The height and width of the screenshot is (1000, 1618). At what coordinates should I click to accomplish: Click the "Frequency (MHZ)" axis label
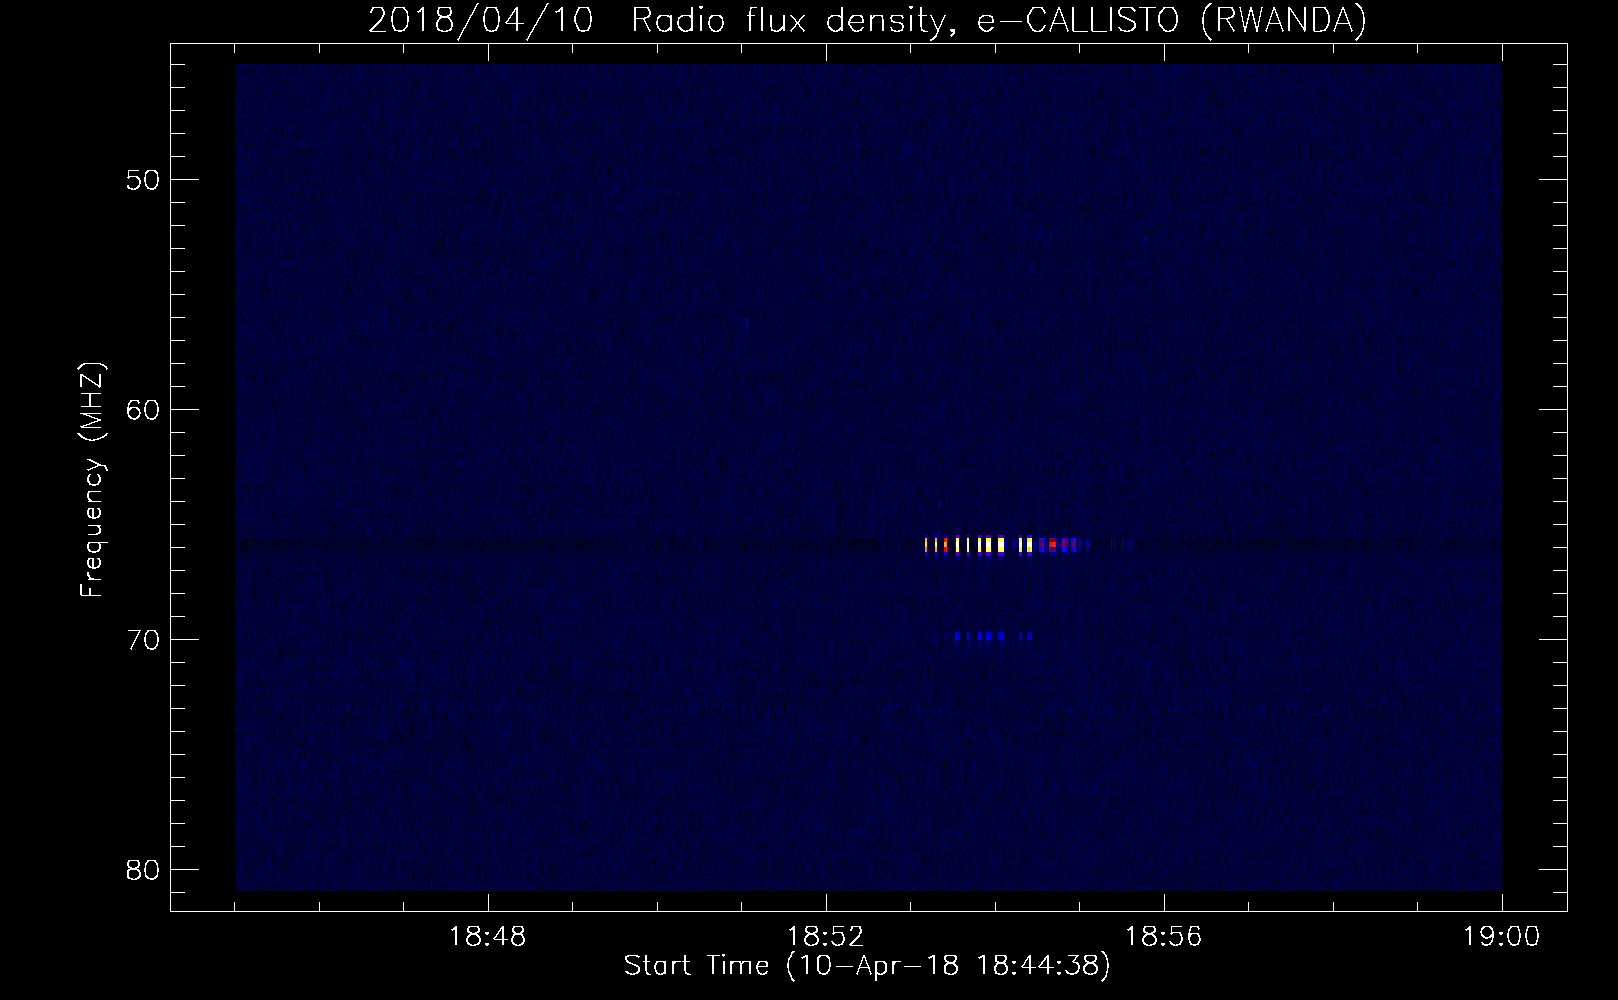click(93, 480)
